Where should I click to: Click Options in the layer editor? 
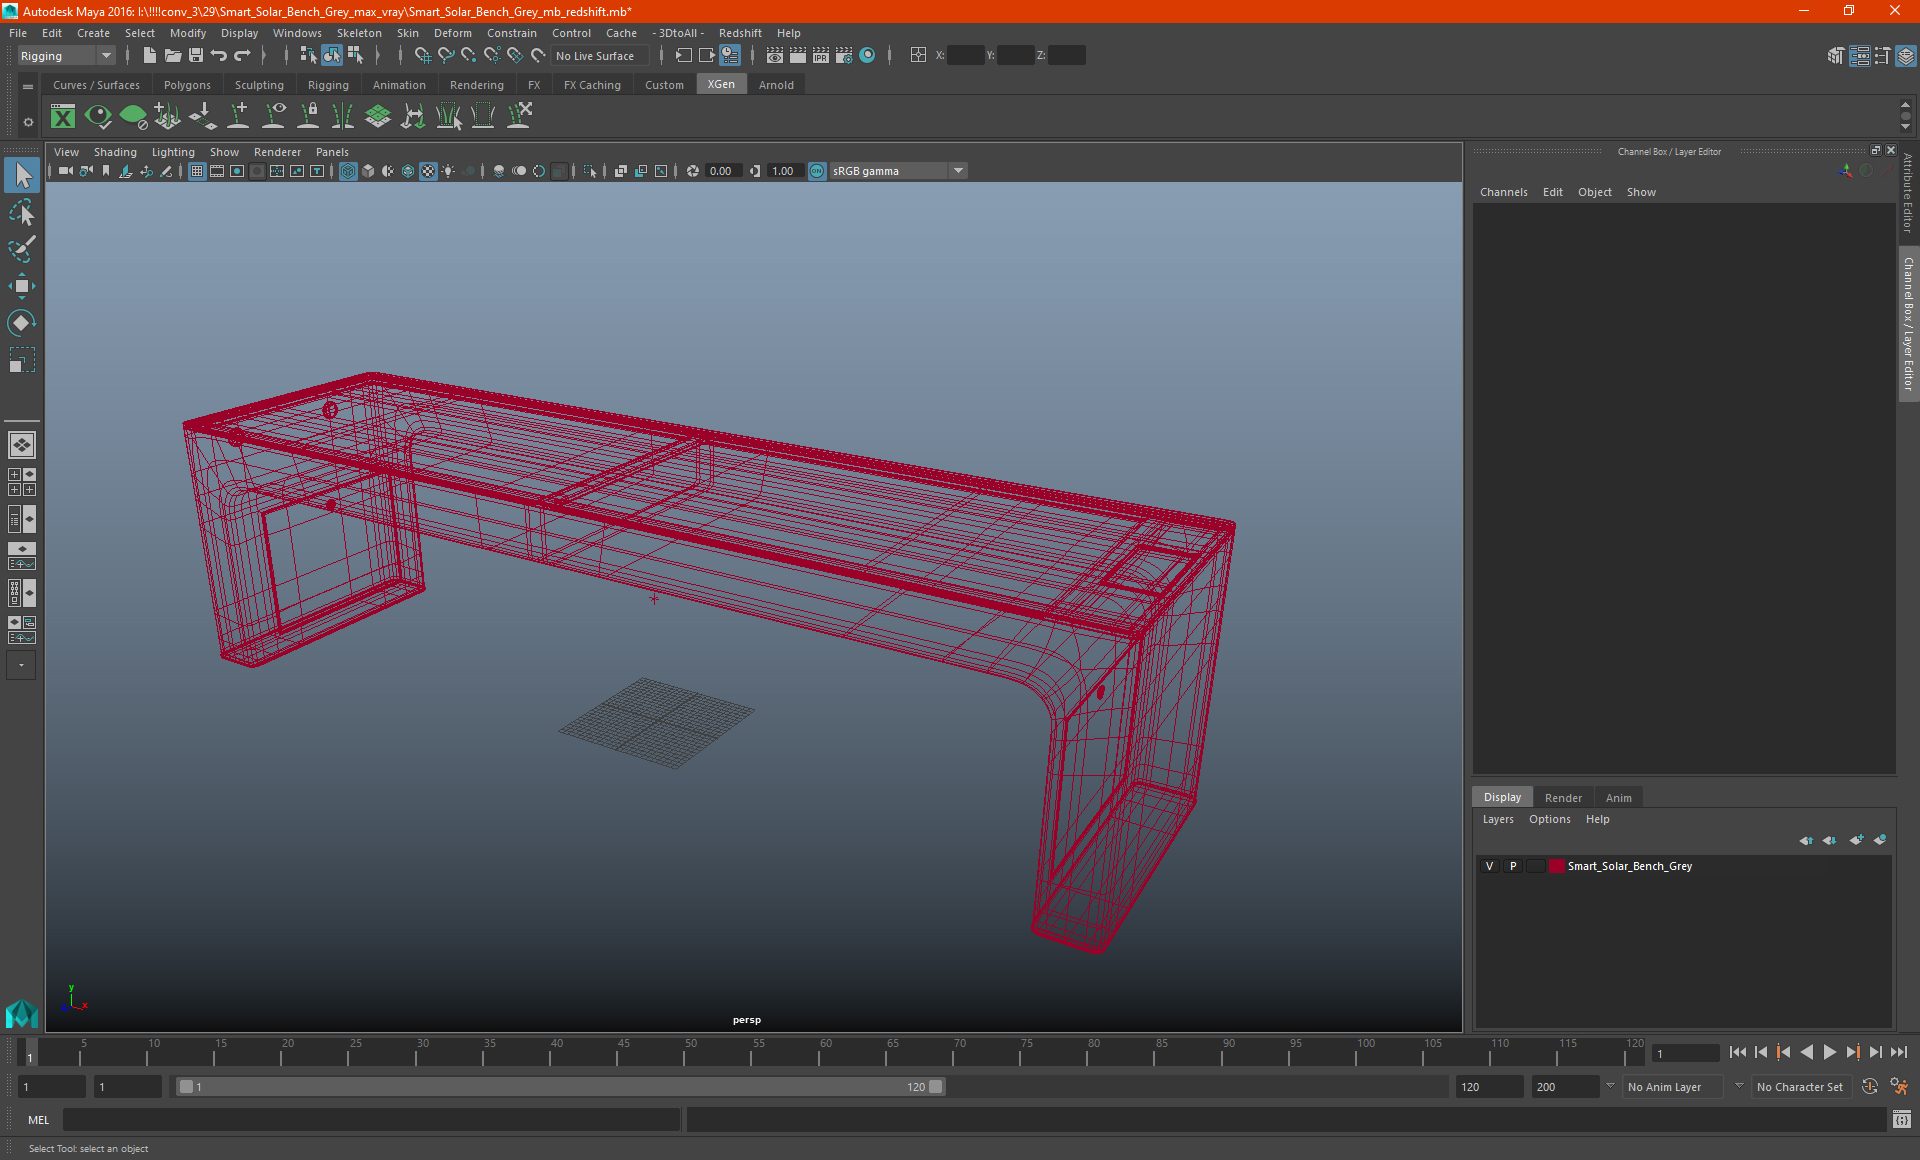coord(1549,819)
